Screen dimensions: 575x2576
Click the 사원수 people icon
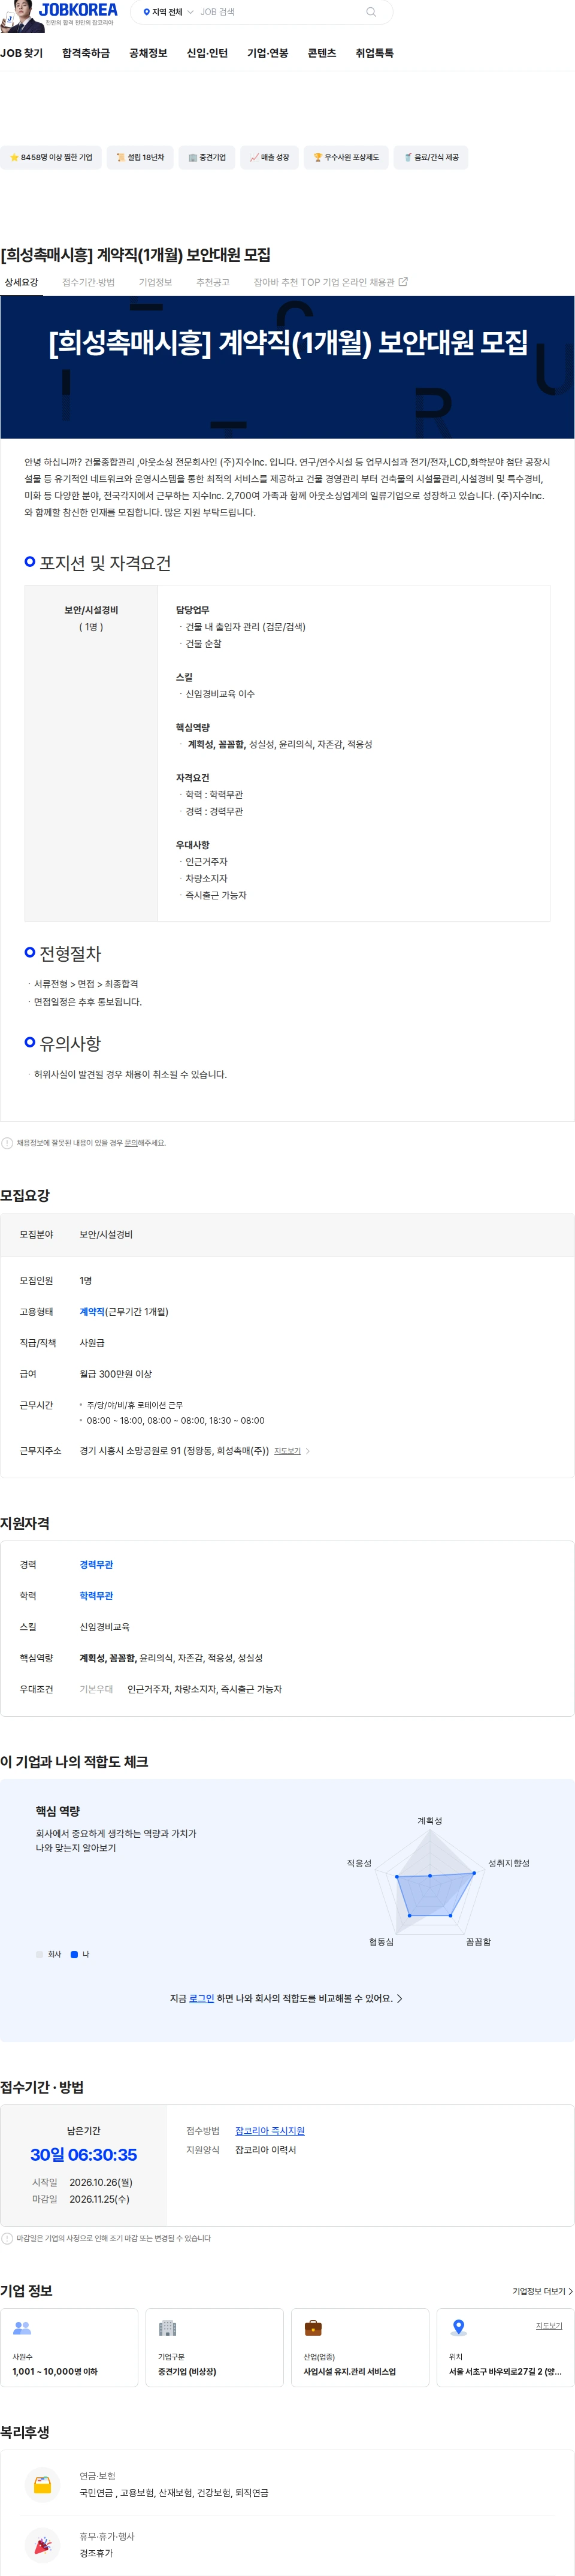22,2328
